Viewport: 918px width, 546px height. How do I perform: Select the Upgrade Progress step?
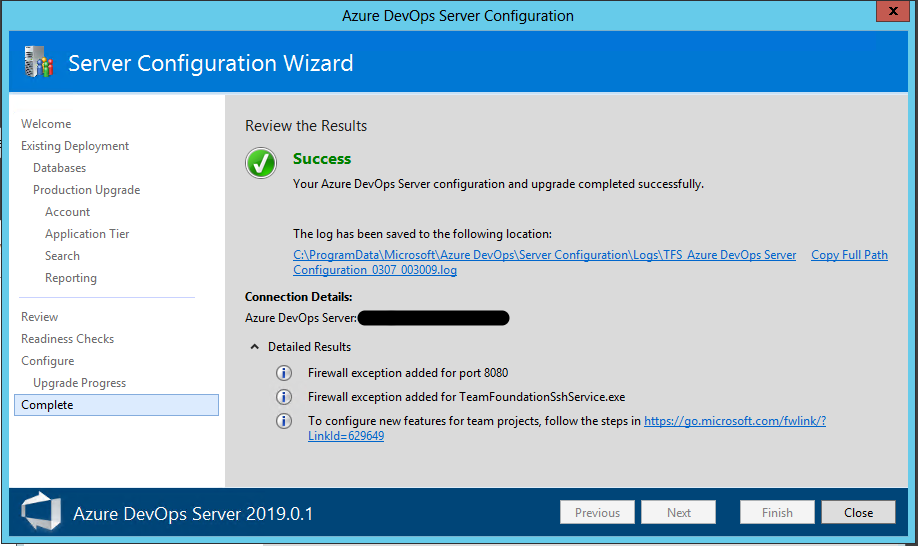pos(79,383)
